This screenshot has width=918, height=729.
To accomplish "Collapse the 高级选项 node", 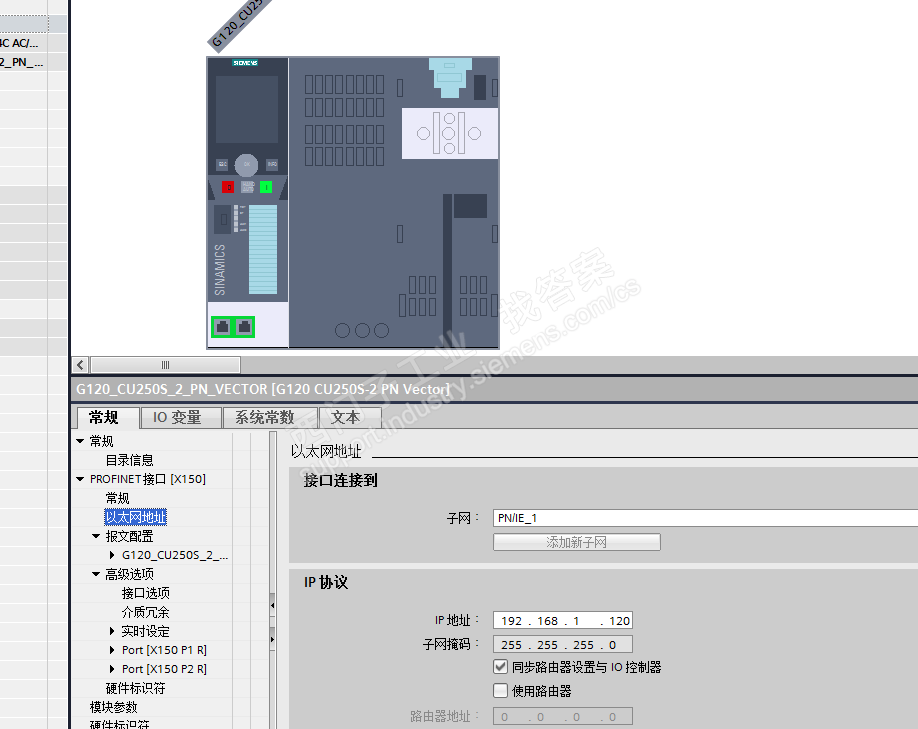I will tap(96, 574).
